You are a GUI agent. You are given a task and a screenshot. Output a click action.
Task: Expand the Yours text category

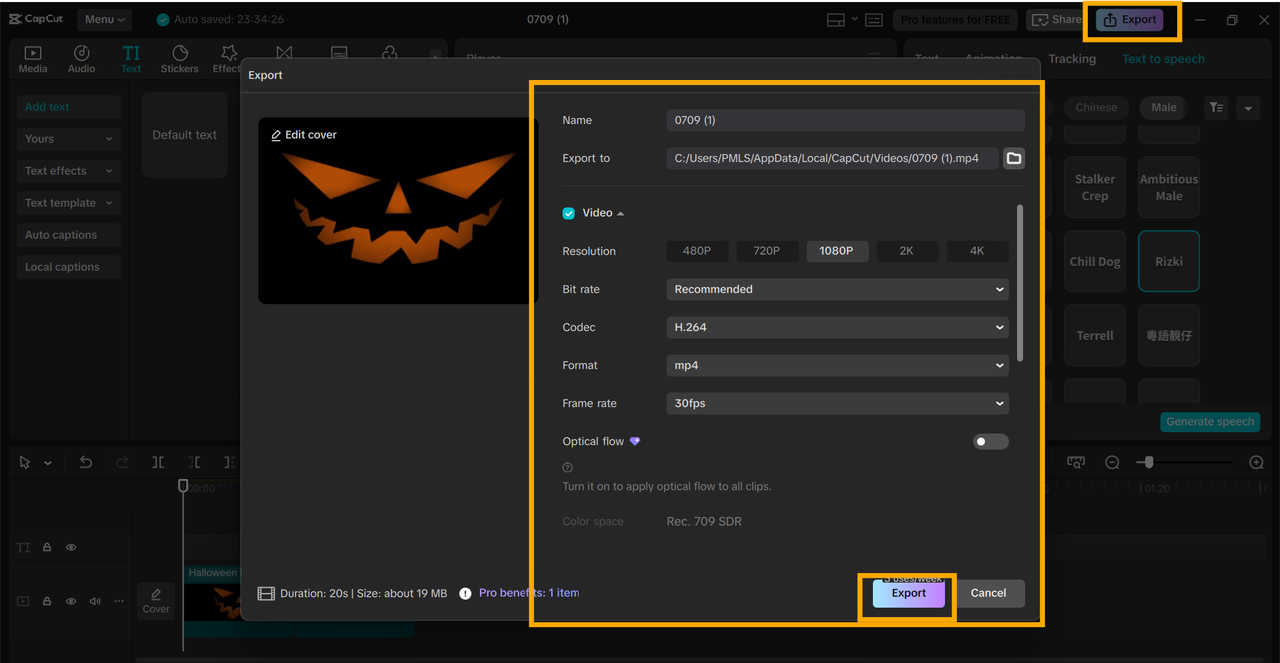point(69,139)
